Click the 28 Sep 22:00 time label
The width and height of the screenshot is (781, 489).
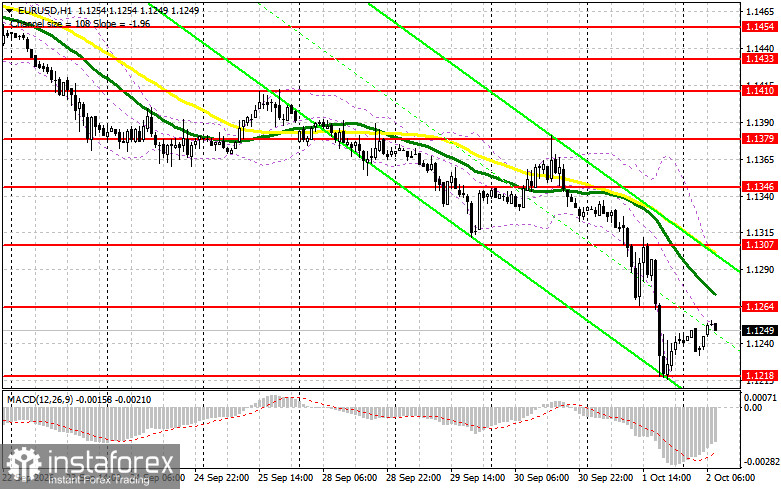[x=413, y=478]
